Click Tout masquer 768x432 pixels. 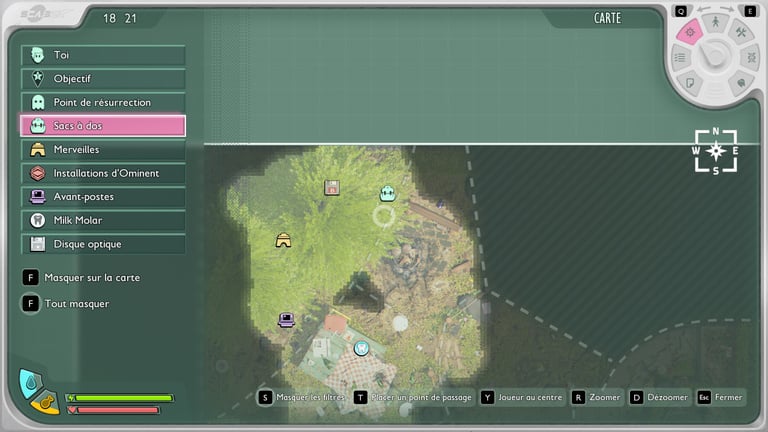66,304
